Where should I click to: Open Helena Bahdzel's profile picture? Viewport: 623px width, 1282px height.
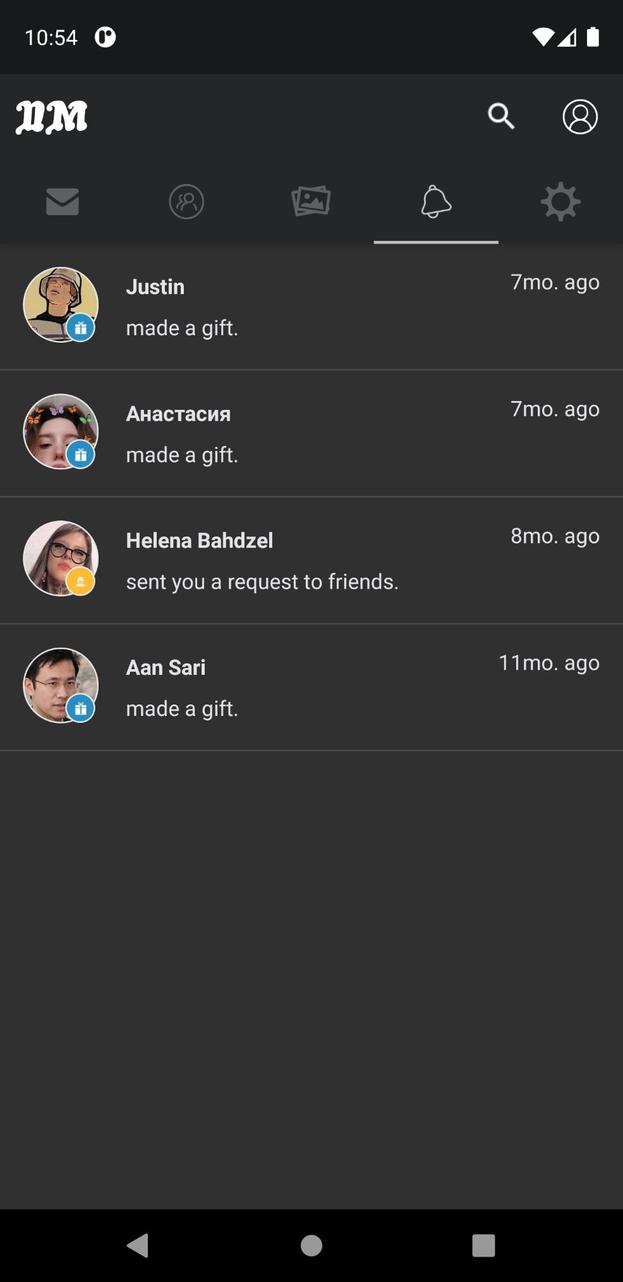[x=58, y=557]
